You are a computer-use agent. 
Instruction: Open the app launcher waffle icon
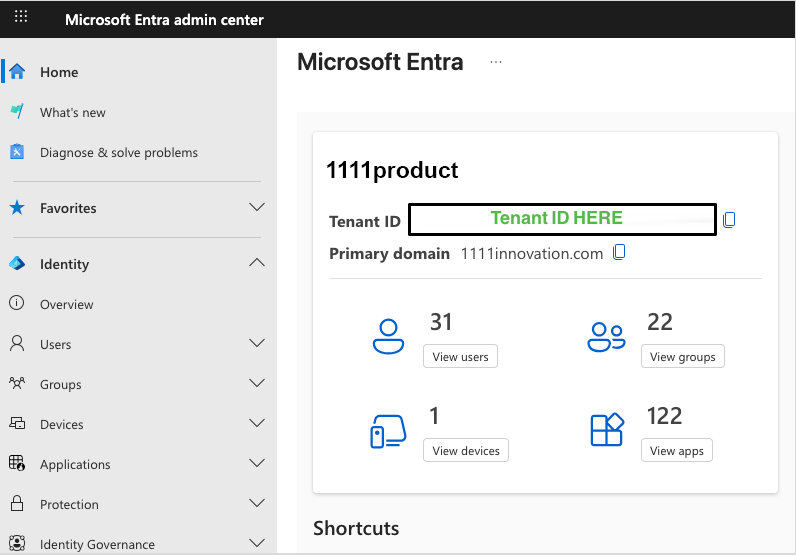coord(21,16)
